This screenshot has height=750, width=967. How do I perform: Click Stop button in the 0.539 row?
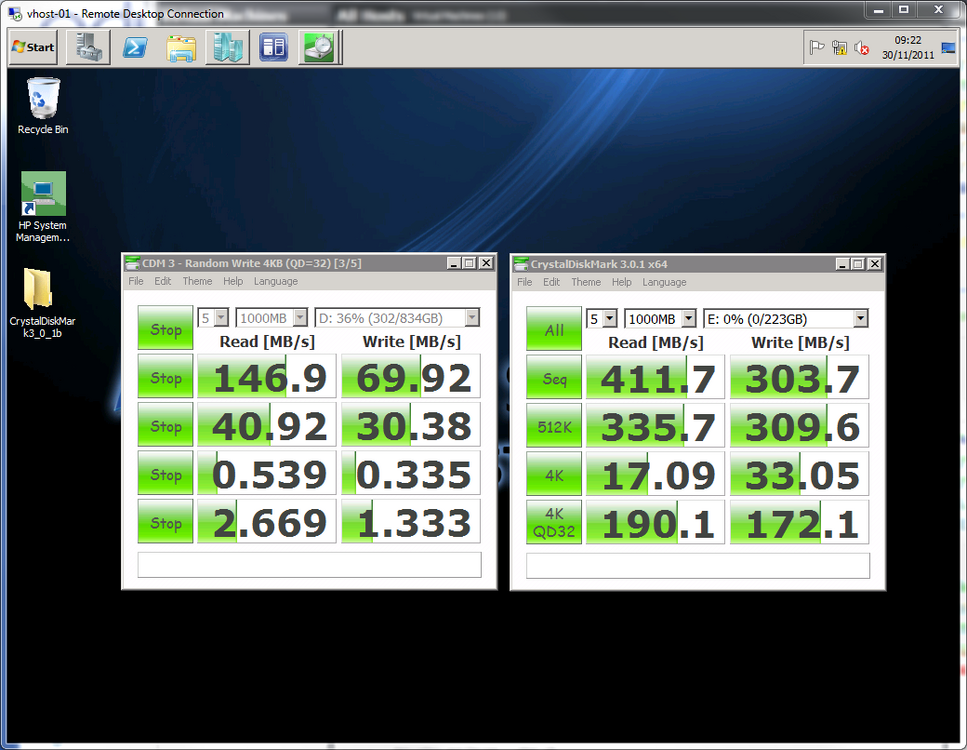point(165,473)
